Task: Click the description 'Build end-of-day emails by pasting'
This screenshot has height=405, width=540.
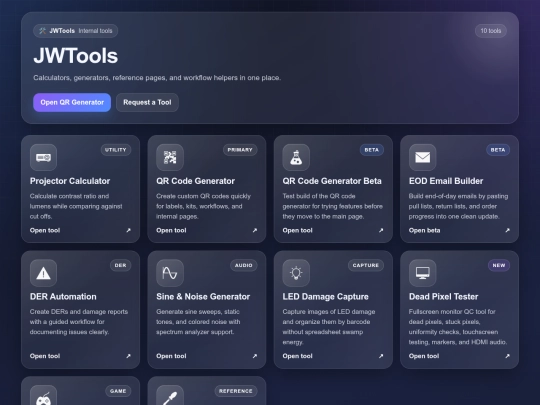Action: pyautogui.click(x=458, y=206)
